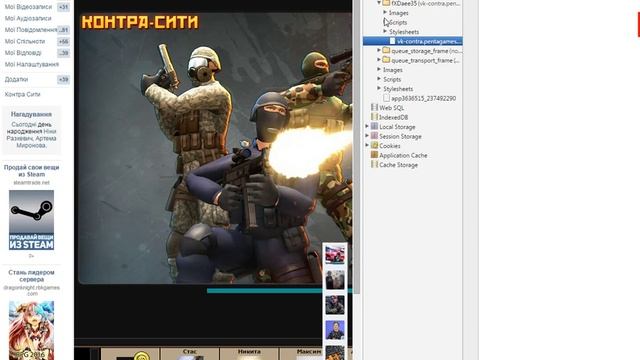Screen dimensions: 640x360
Task: Click the red car friend avatar
Action: click(x=335, y=254)
